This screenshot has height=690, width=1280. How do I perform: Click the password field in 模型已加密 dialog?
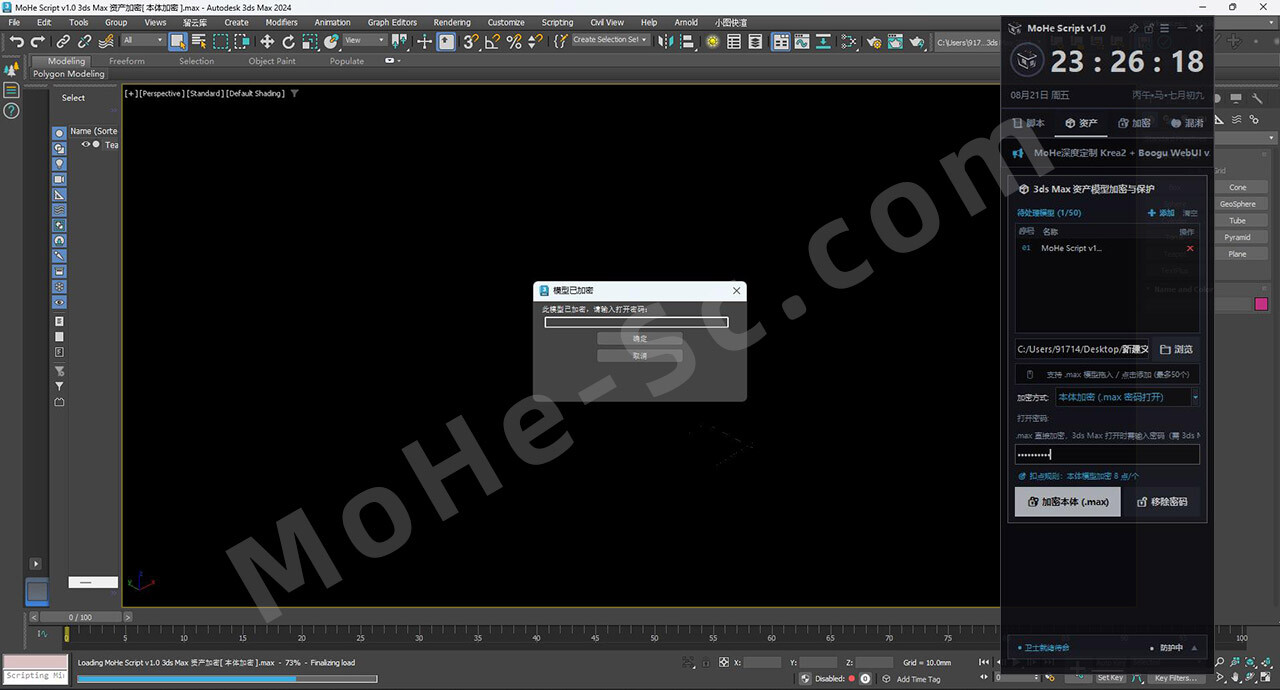(x=636, y=322)
